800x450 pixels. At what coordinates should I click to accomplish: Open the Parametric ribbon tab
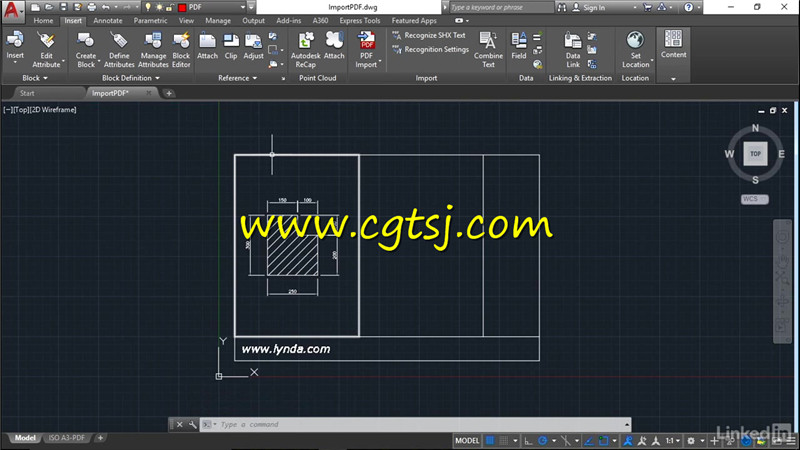click(151, 21)
